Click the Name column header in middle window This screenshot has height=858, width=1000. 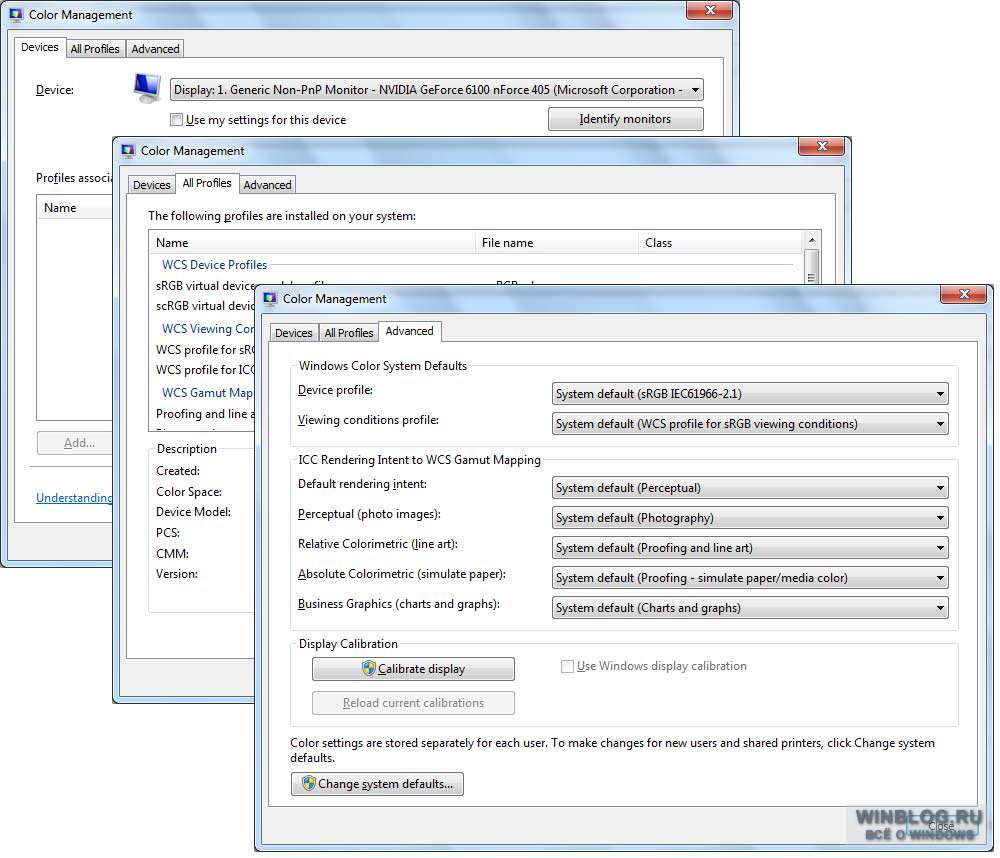(312, 242)
